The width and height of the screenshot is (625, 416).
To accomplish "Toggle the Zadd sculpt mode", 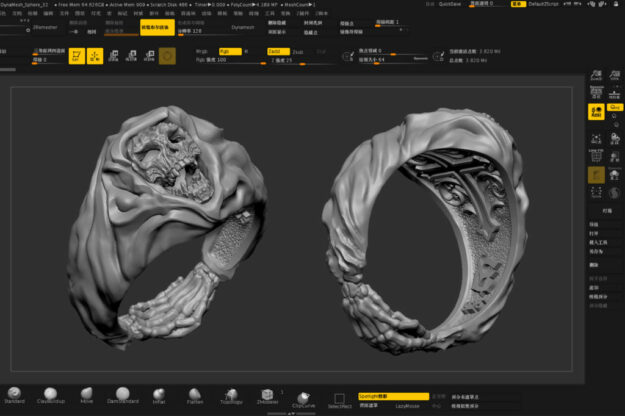I will tap(279, 50).
